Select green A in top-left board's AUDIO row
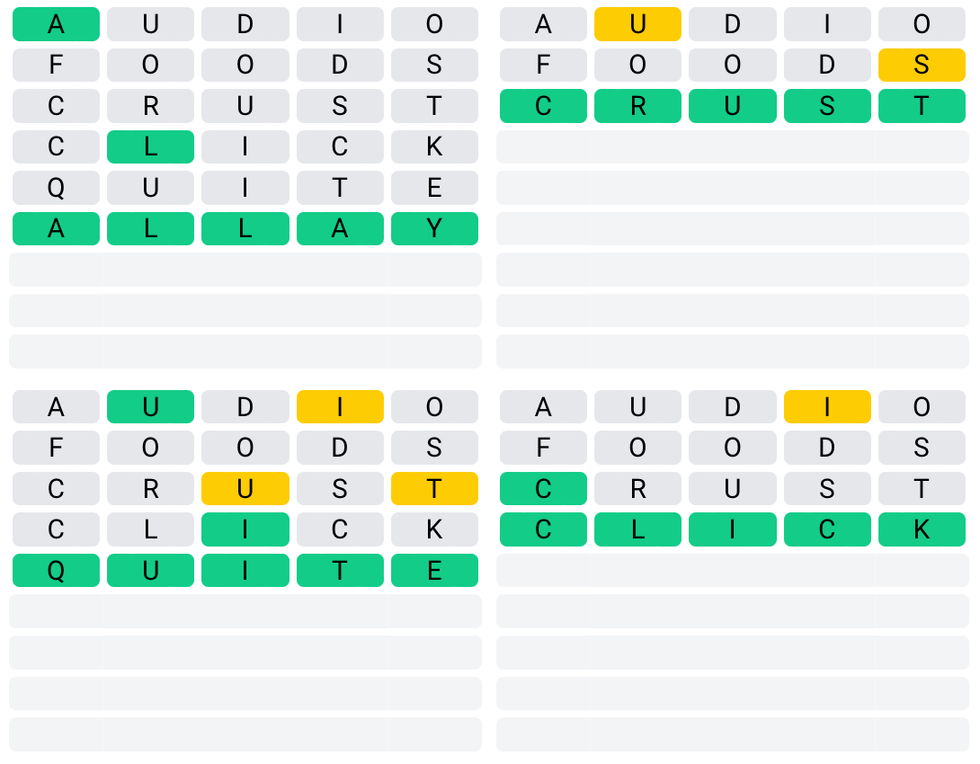Image resolution: width=980 pixels, height=764 pixels. pos(56,24)
